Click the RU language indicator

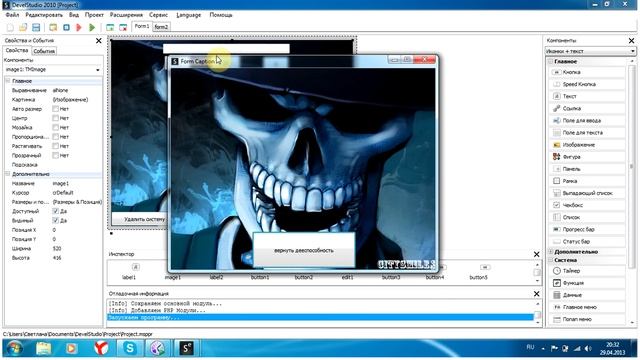(x=530, y=347)
